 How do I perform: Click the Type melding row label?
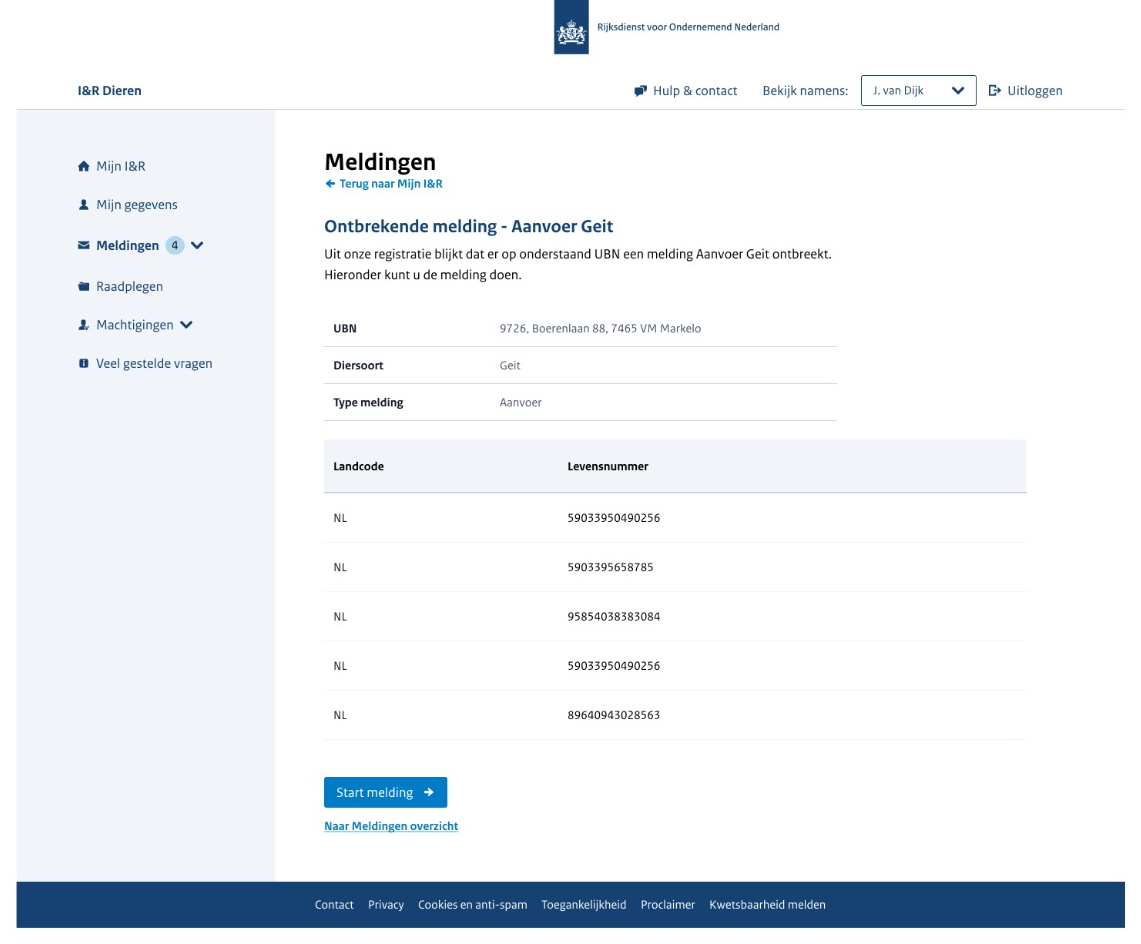tap(368, 402)
